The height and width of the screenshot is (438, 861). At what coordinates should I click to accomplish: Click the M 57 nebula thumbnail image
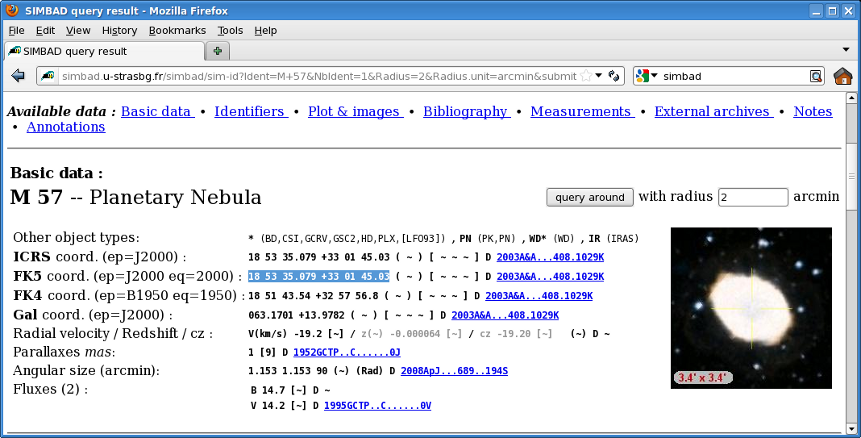[x=751, y=309]
